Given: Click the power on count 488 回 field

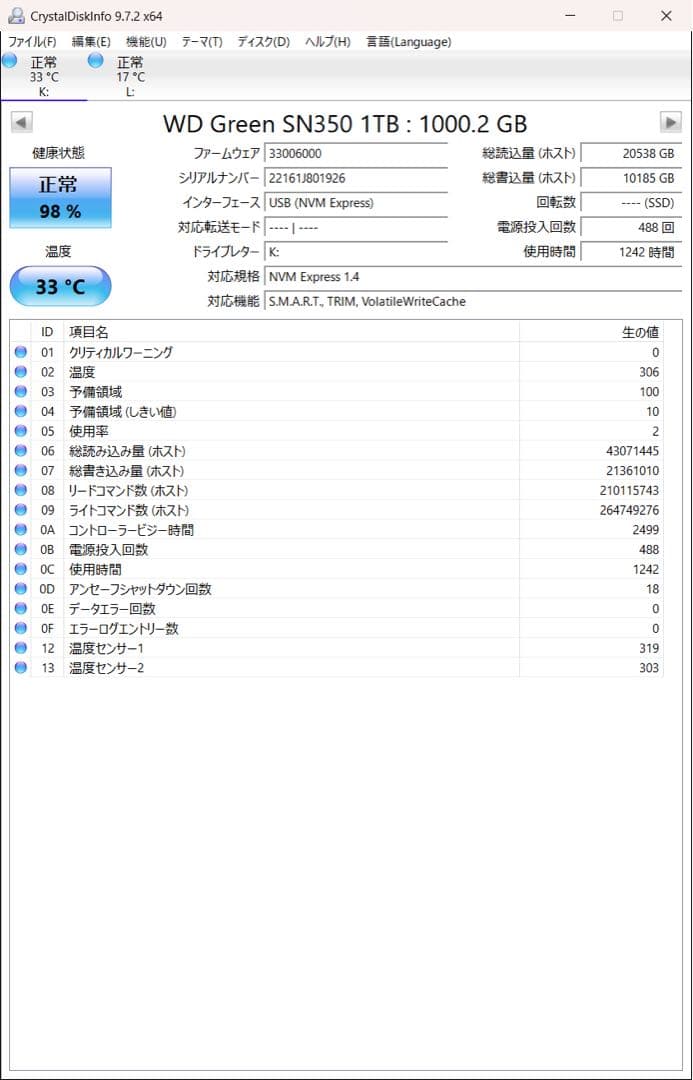Looking at the screenshot, I should point(632,227).
